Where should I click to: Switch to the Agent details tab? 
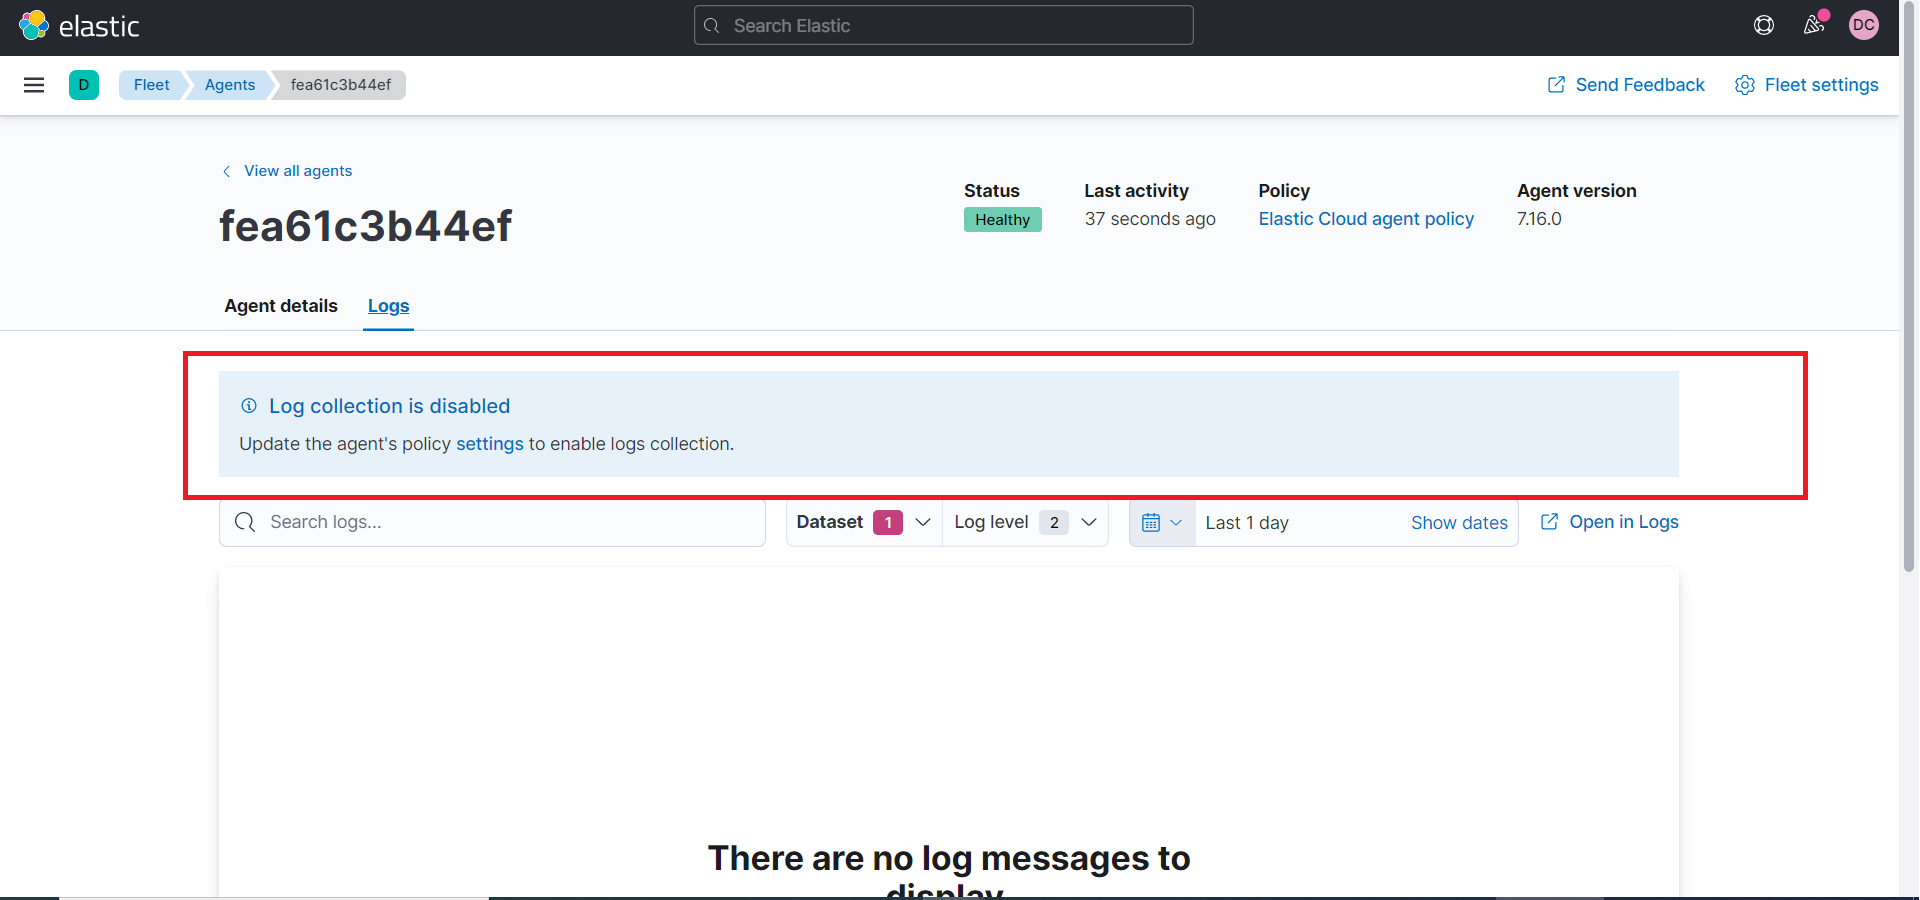[280, 306]
